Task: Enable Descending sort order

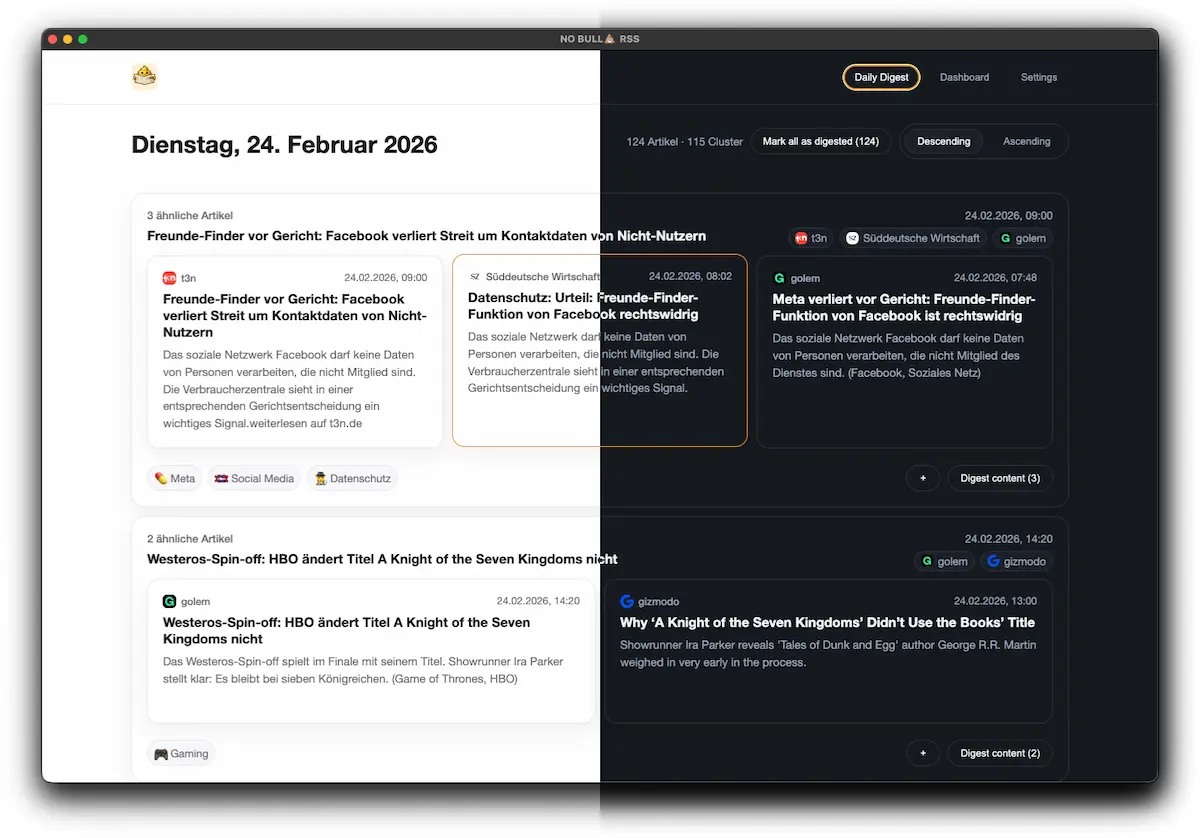Action: pyautogui.click(x=943, y=141)
